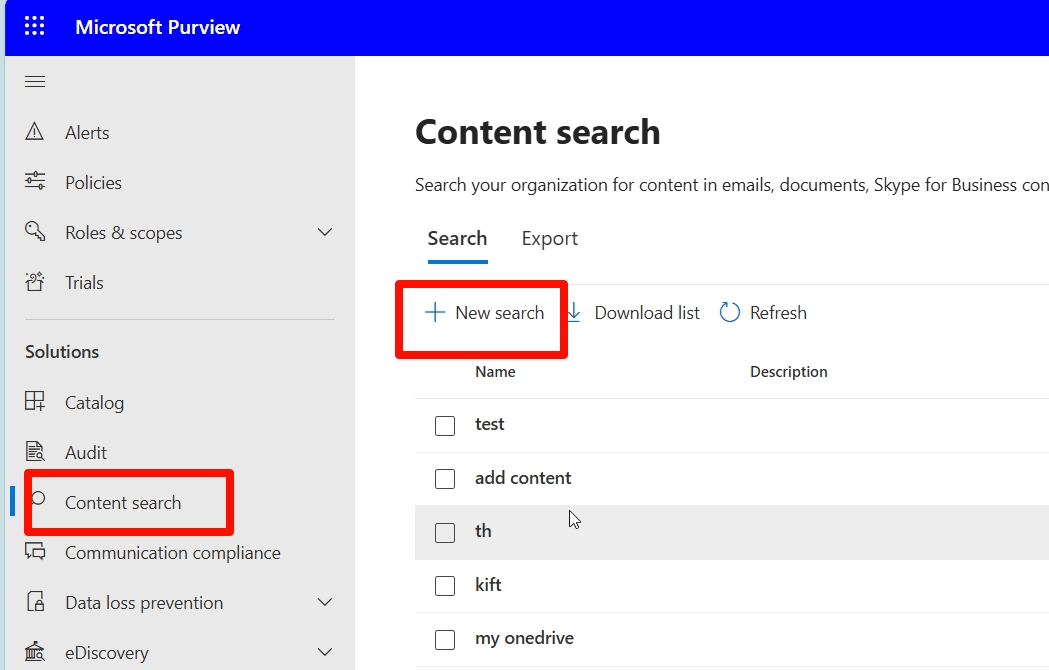Go to Catalog under Solutions
Image resolution: width=1049 pixels, height=670 pixels.
coord(94,403)
